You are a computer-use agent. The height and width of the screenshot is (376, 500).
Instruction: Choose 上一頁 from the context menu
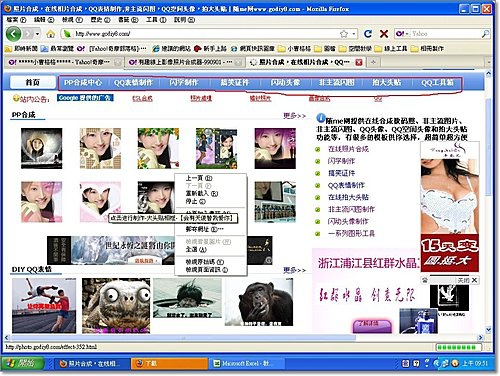pyautogui.click(x=211, y=178)
